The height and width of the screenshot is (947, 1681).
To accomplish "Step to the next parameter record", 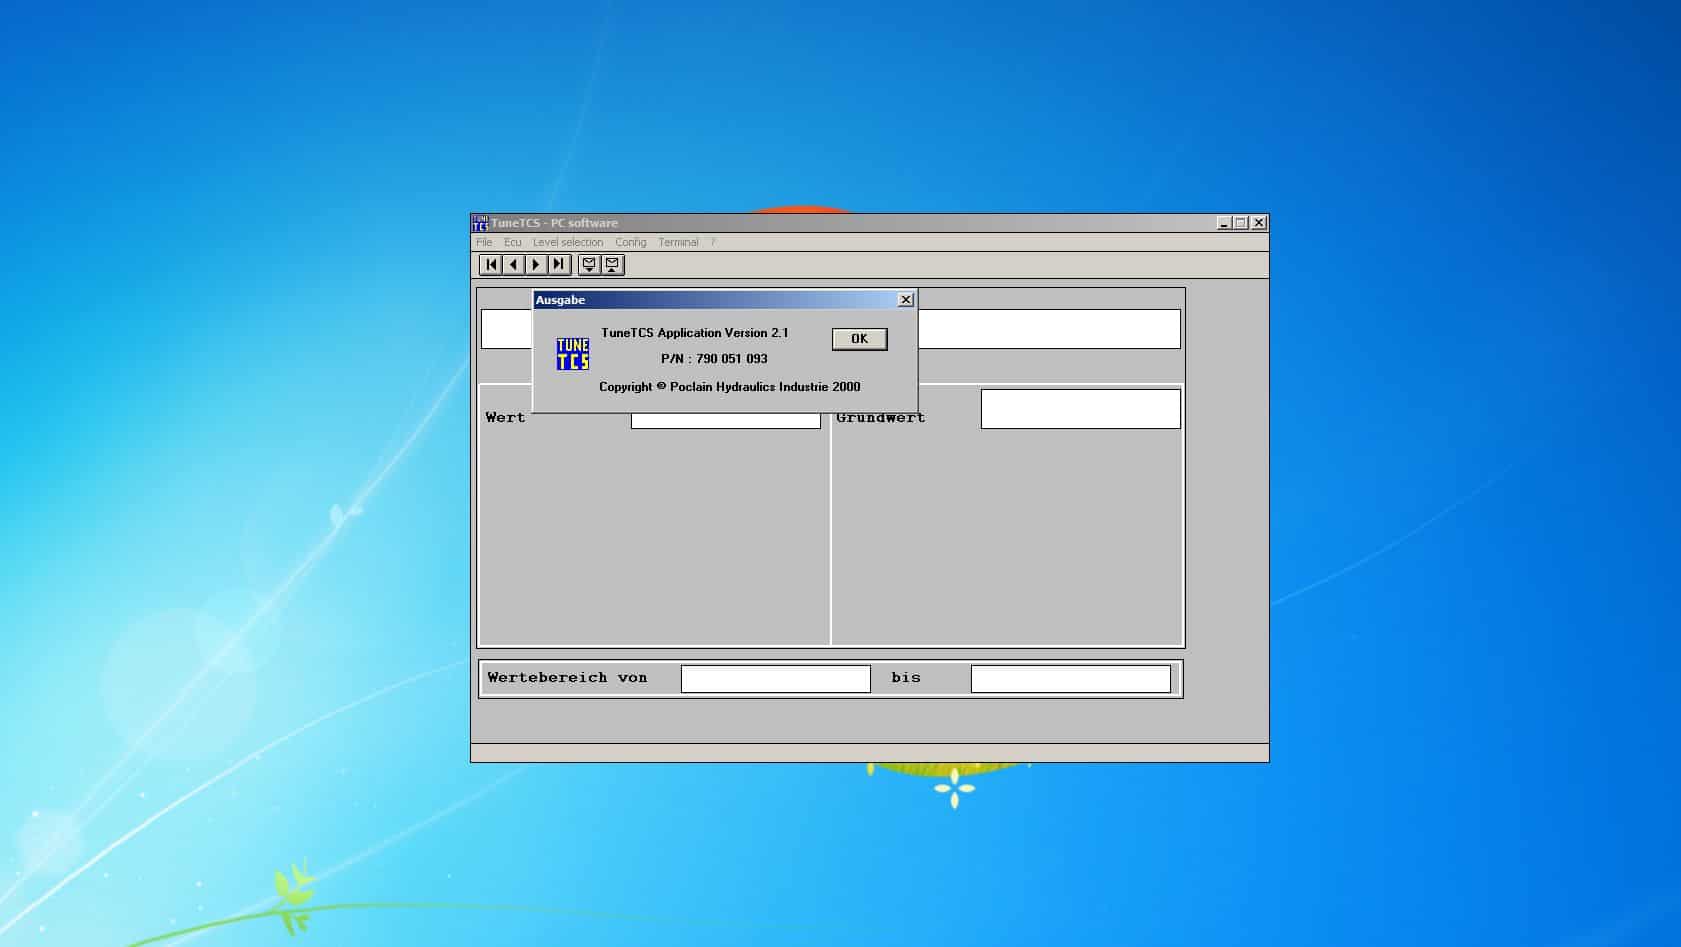I will pos(536,265).
